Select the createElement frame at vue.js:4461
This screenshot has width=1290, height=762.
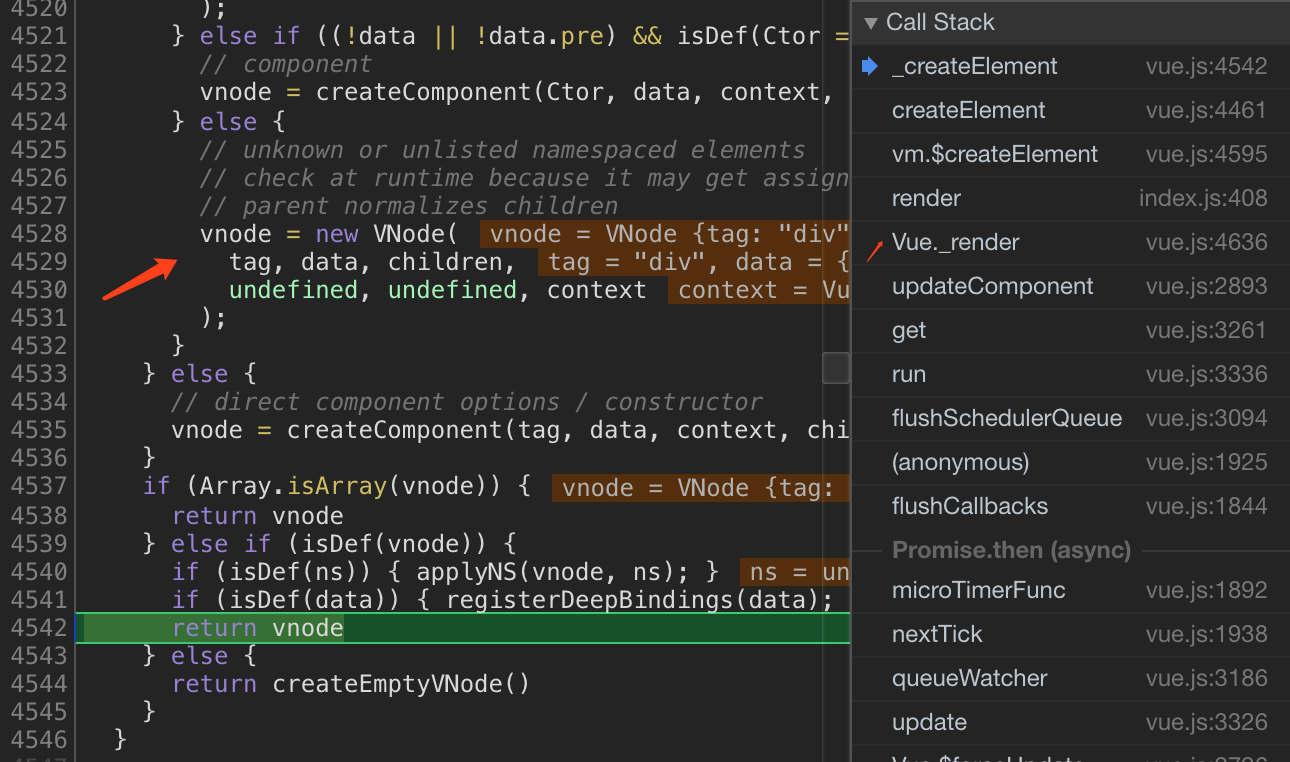[1070, 111]
